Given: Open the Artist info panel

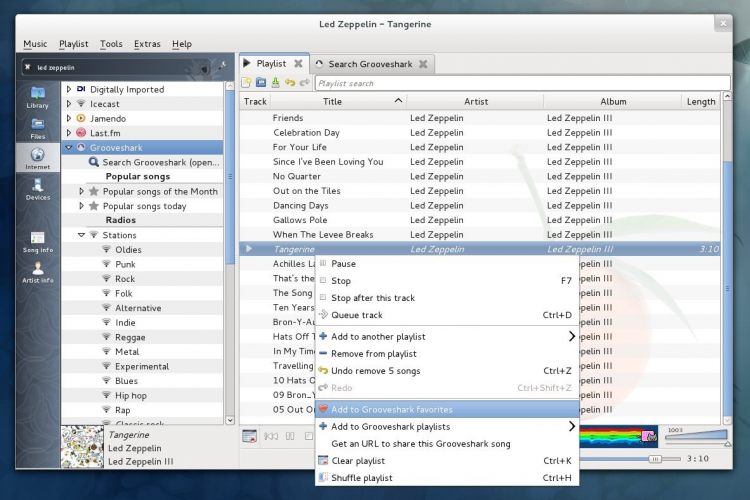Looking at the screenshot, I should pyautogui.click(x=37, y=272).
